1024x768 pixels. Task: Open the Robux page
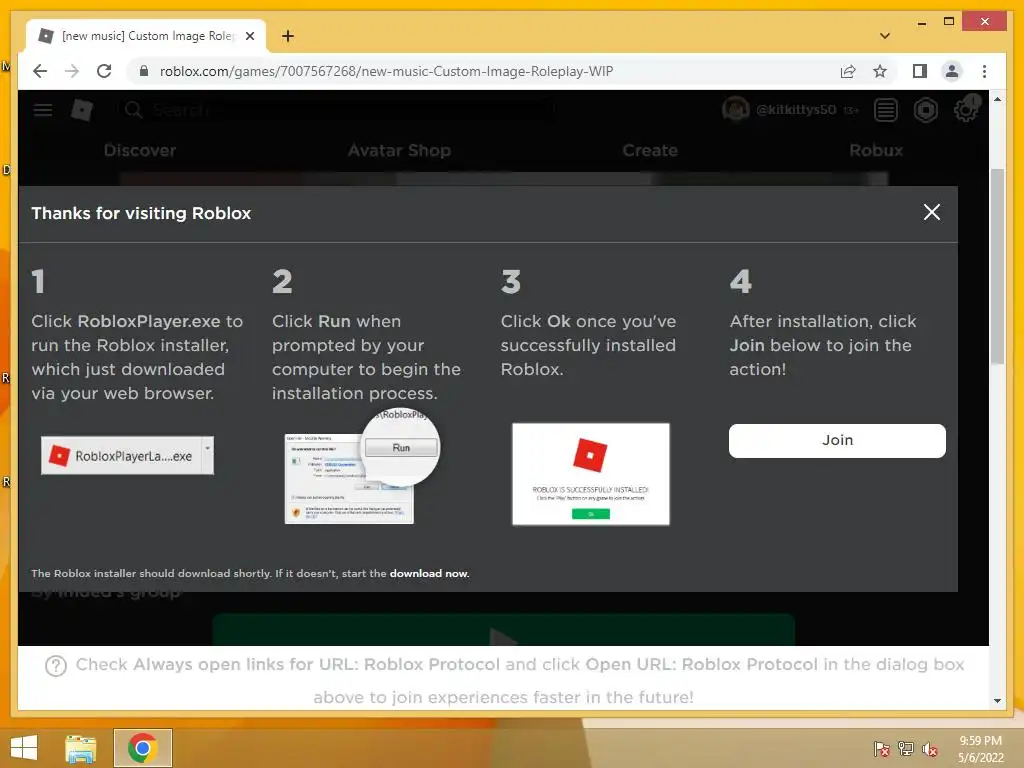click(x=876, y=150)
